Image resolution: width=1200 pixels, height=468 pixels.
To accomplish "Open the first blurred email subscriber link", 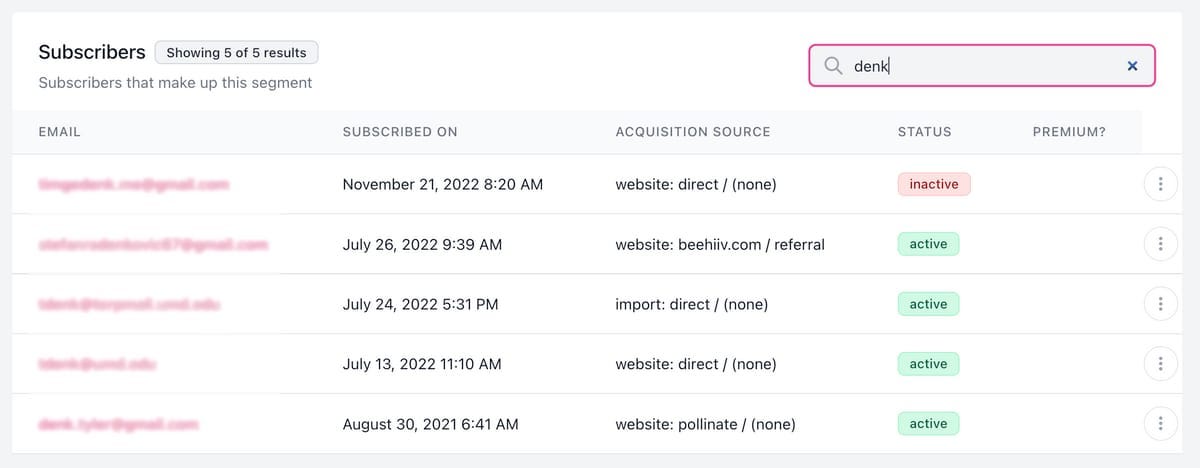I will tap(134, 185).
